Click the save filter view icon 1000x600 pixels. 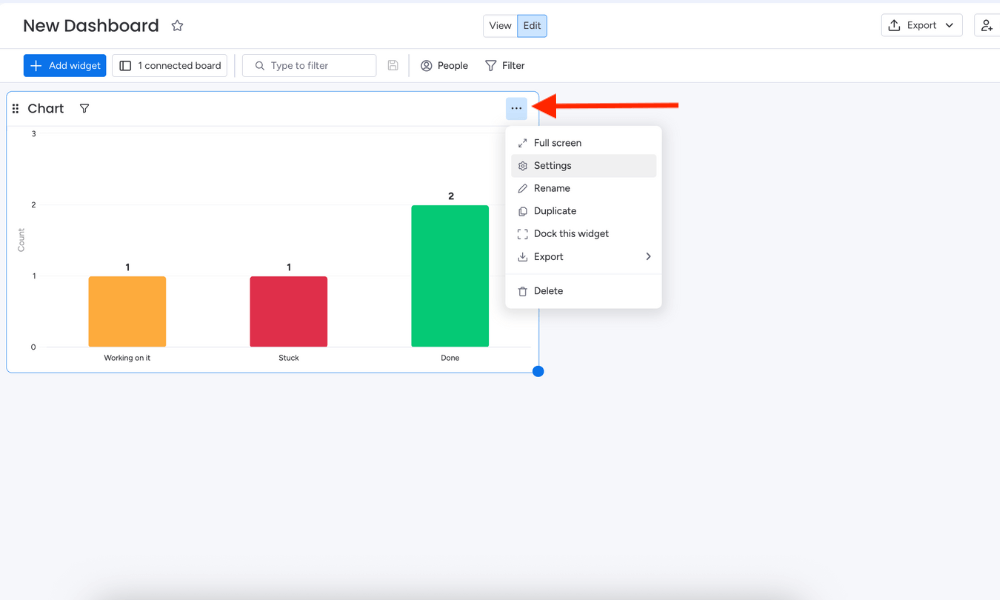pyautogui.click(x=393, y=66)
